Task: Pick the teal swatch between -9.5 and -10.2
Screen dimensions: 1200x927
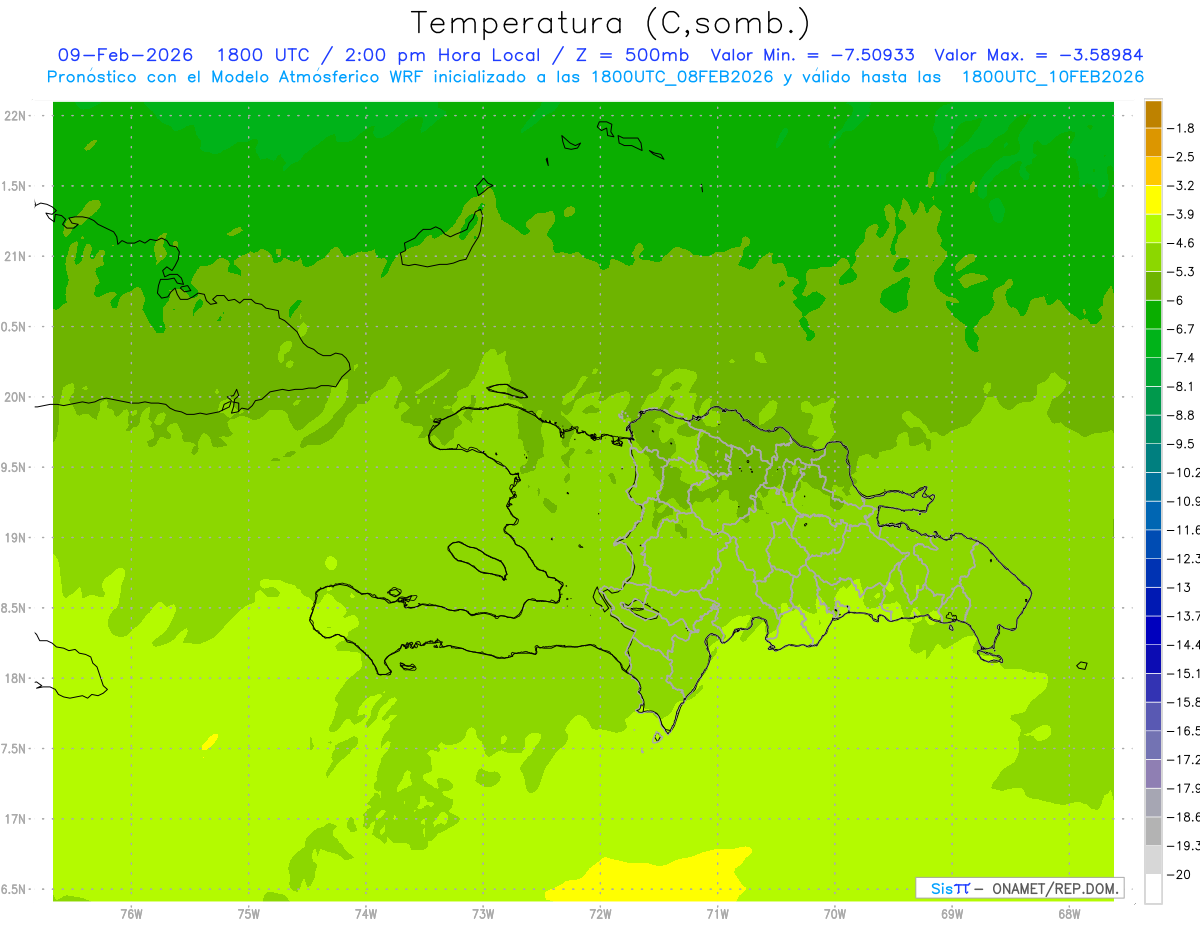Action: (x=1153, y=458)
